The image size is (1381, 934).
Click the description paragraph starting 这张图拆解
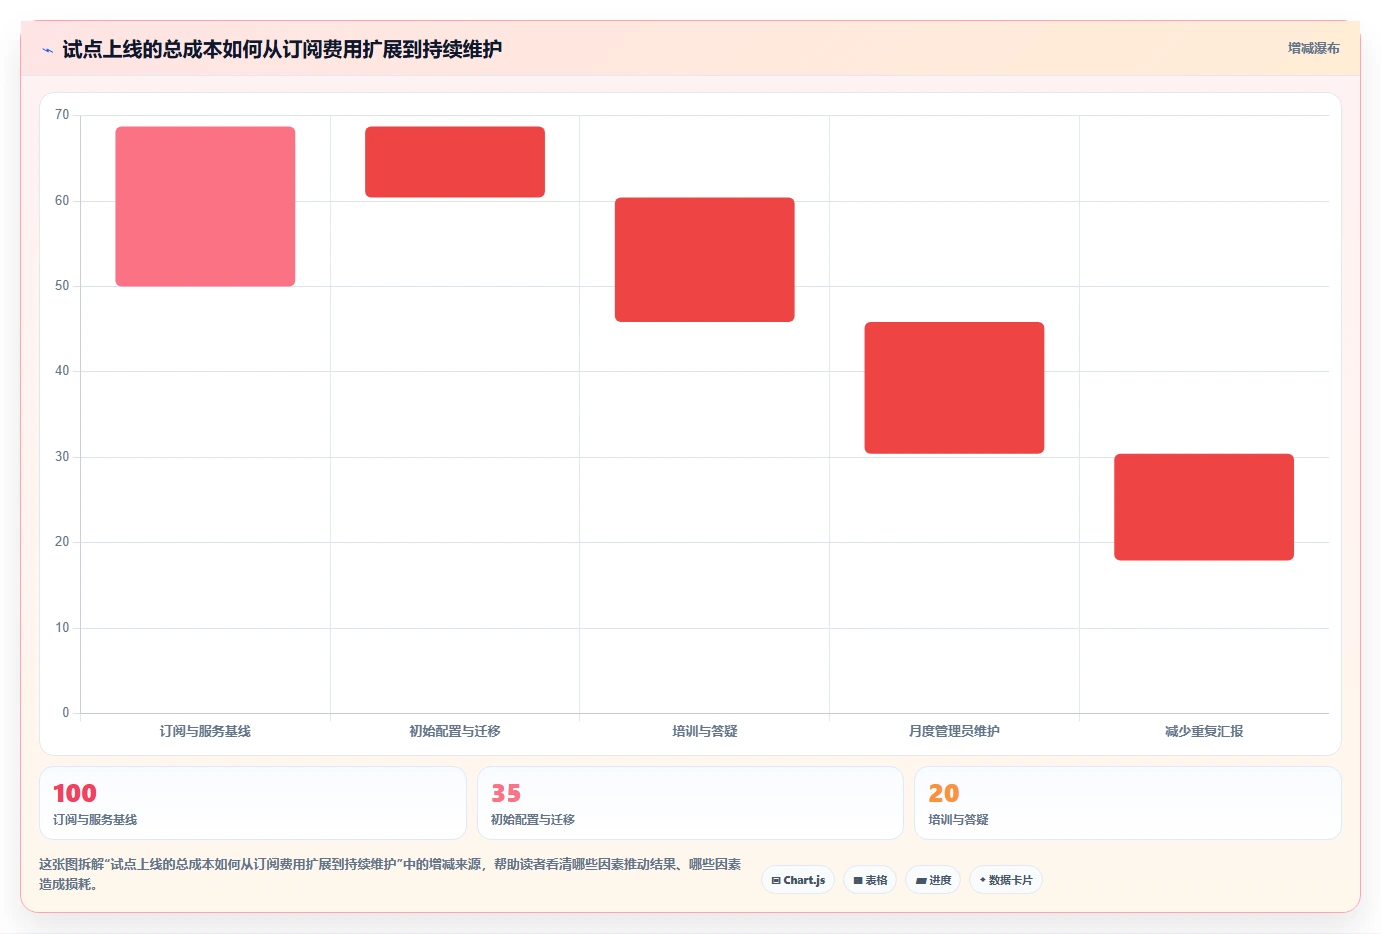(390, 874)
